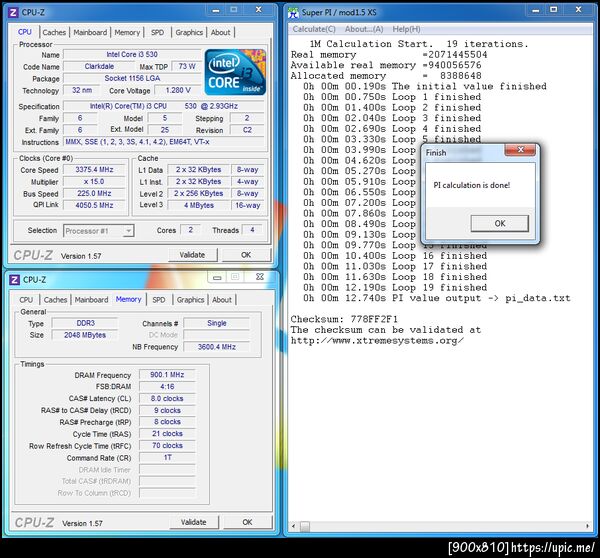Open About tab in top CPU-Z window

coord(221,33)
